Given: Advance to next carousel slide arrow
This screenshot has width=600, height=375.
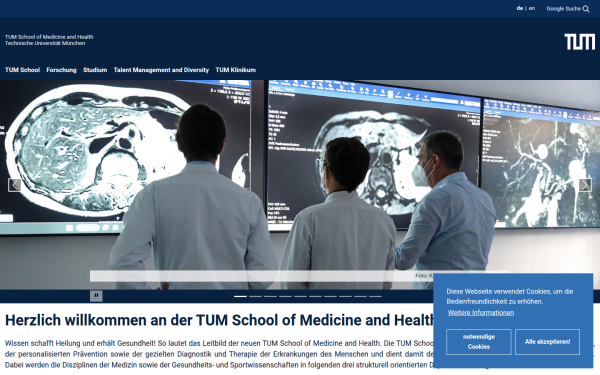Looking at the screenshot, I should pyautogui.click(x=585, y=185).
